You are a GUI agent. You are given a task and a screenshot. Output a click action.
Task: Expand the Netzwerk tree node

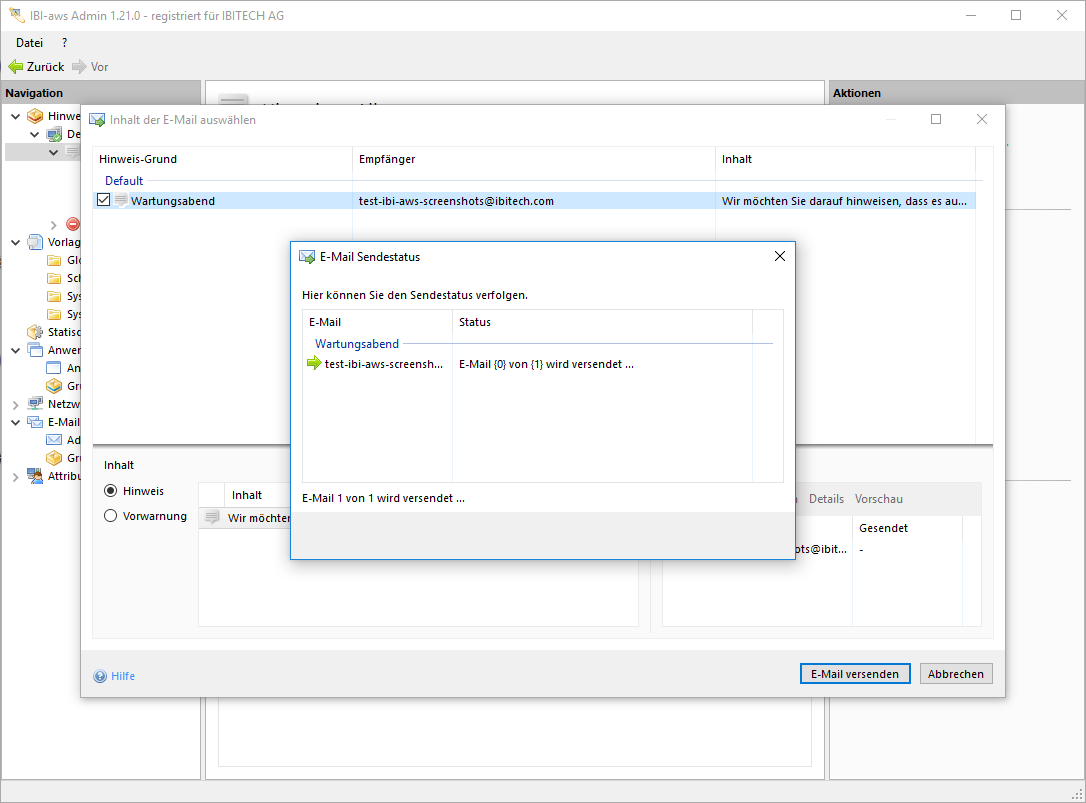point(15,405)
